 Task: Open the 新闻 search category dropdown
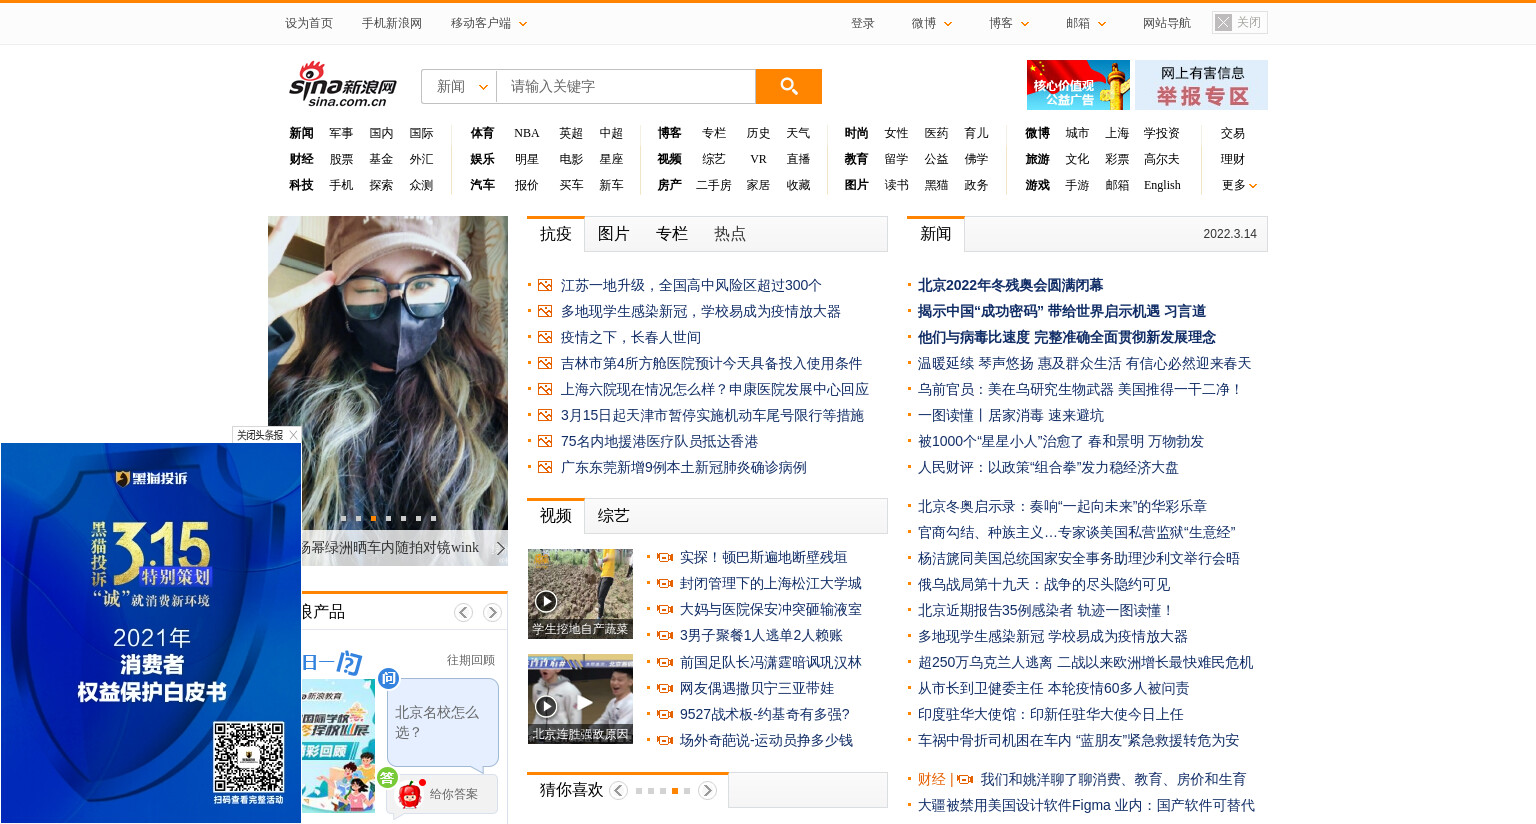pyautogui.click(x=459, y=87)
